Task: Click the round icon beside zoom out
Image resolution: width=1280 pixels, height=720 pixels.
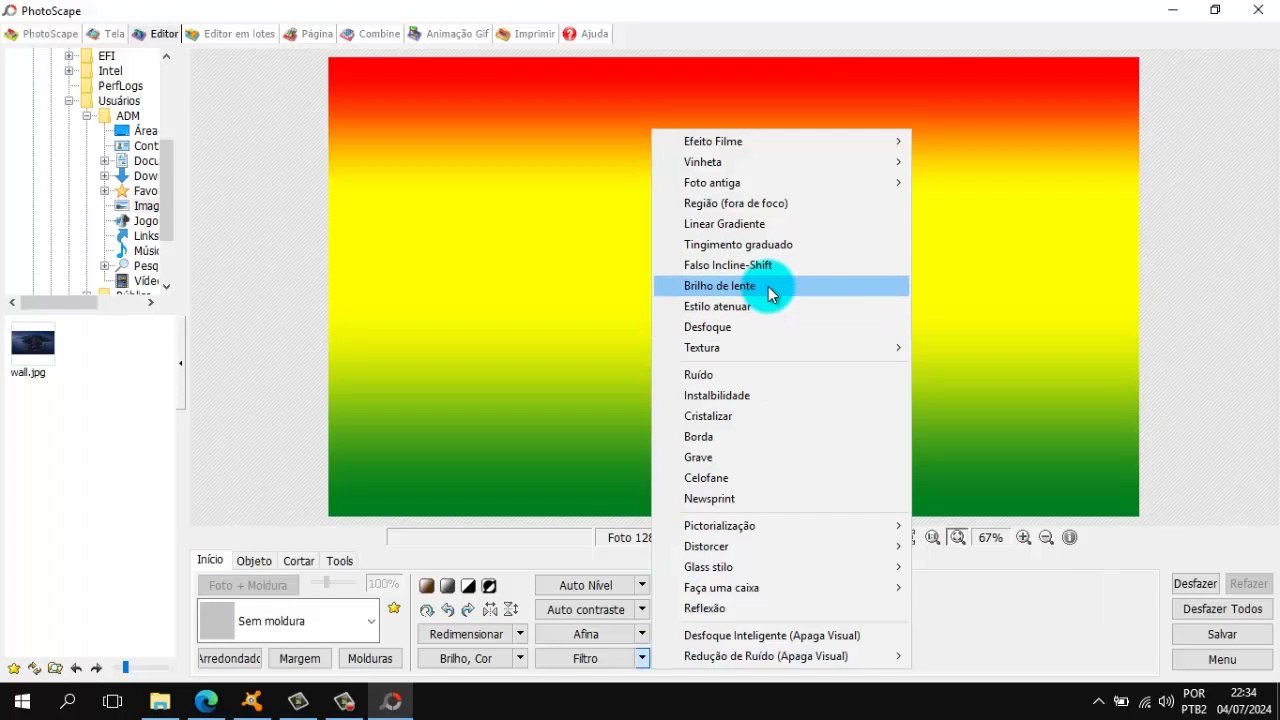Action: [x=1070, y=538]
